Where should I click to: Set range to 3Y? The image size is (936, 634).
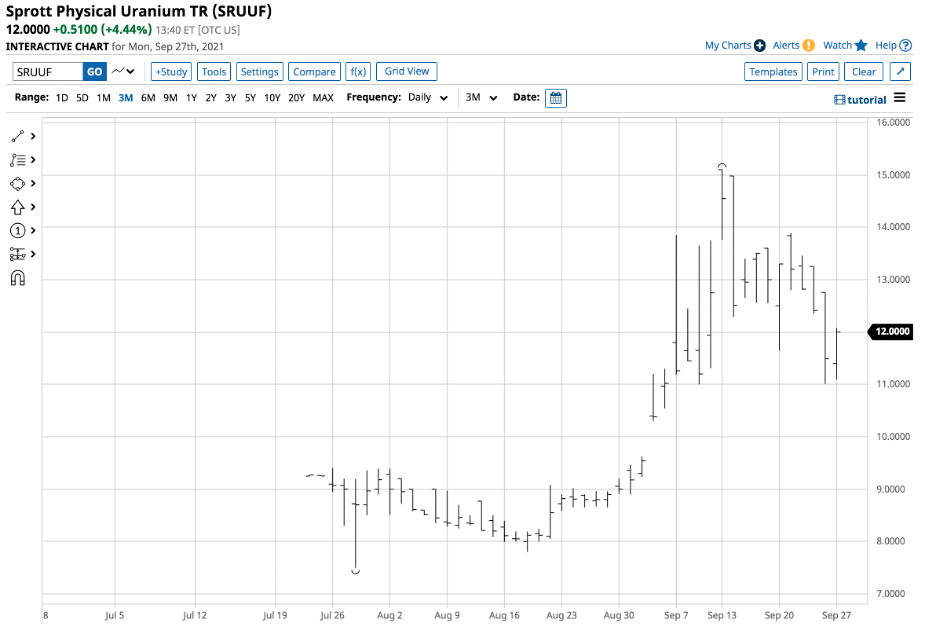[230, 98]
